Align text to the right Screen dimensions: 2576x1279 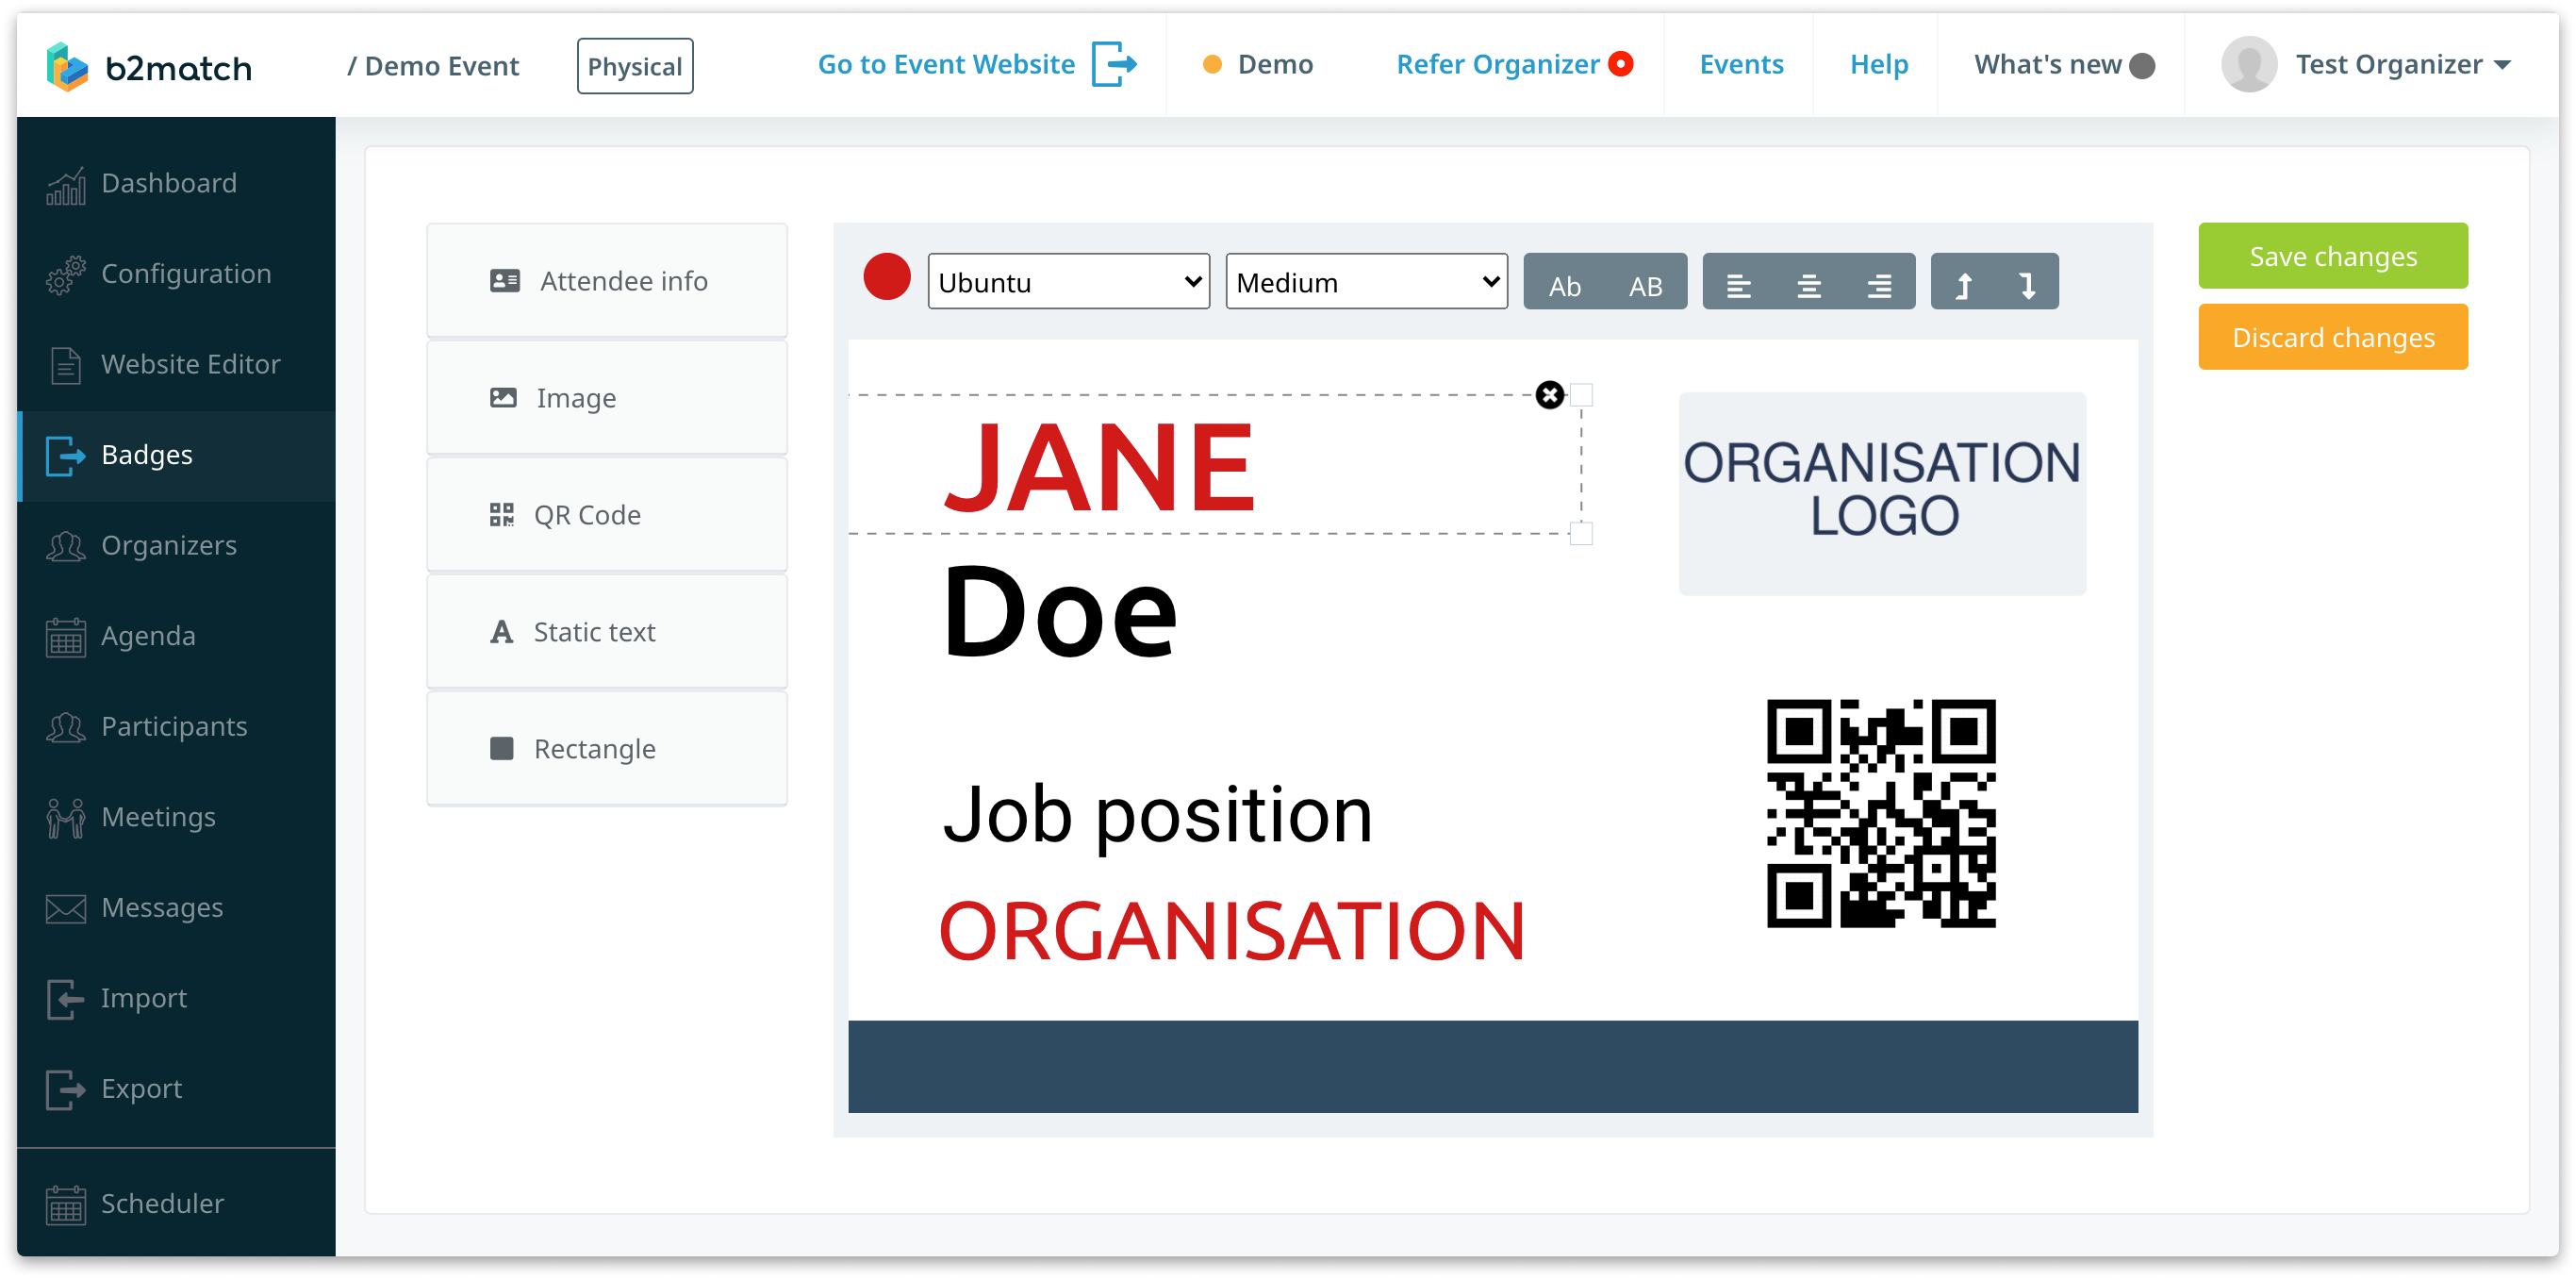point(1879,286)
